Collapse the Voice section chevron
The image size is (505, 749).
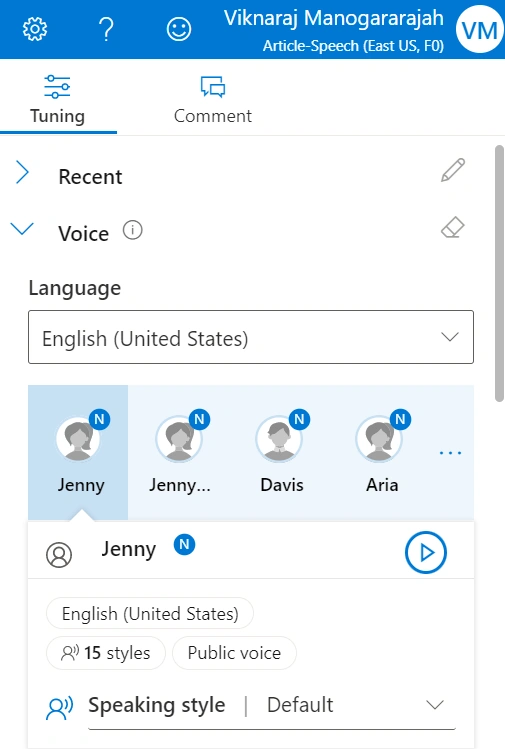(x=22, y=229)
